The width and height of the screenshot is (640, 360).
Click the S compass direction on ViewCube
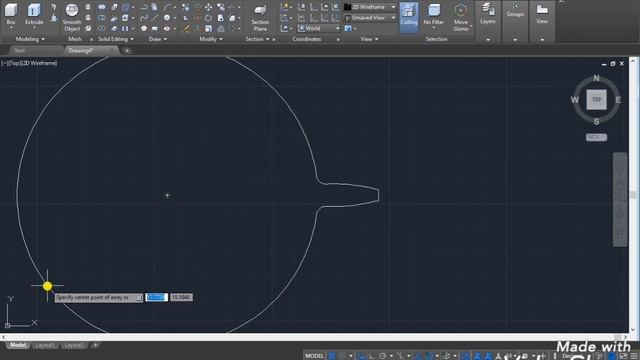596,121
